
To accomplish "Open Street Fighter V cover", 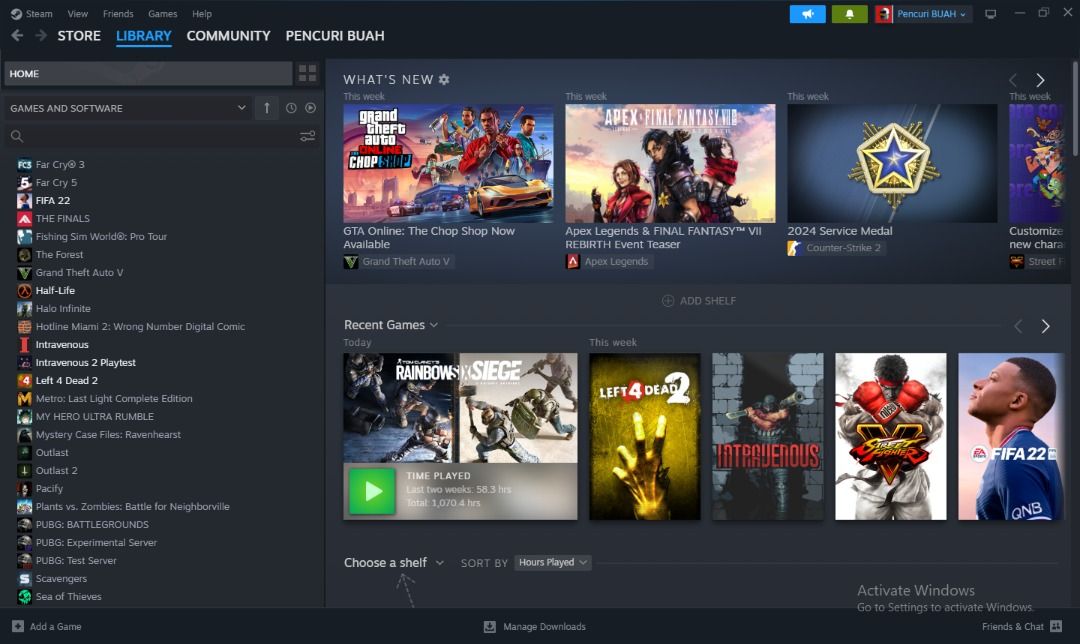I will pyautogui.click(x=891, y=437).
